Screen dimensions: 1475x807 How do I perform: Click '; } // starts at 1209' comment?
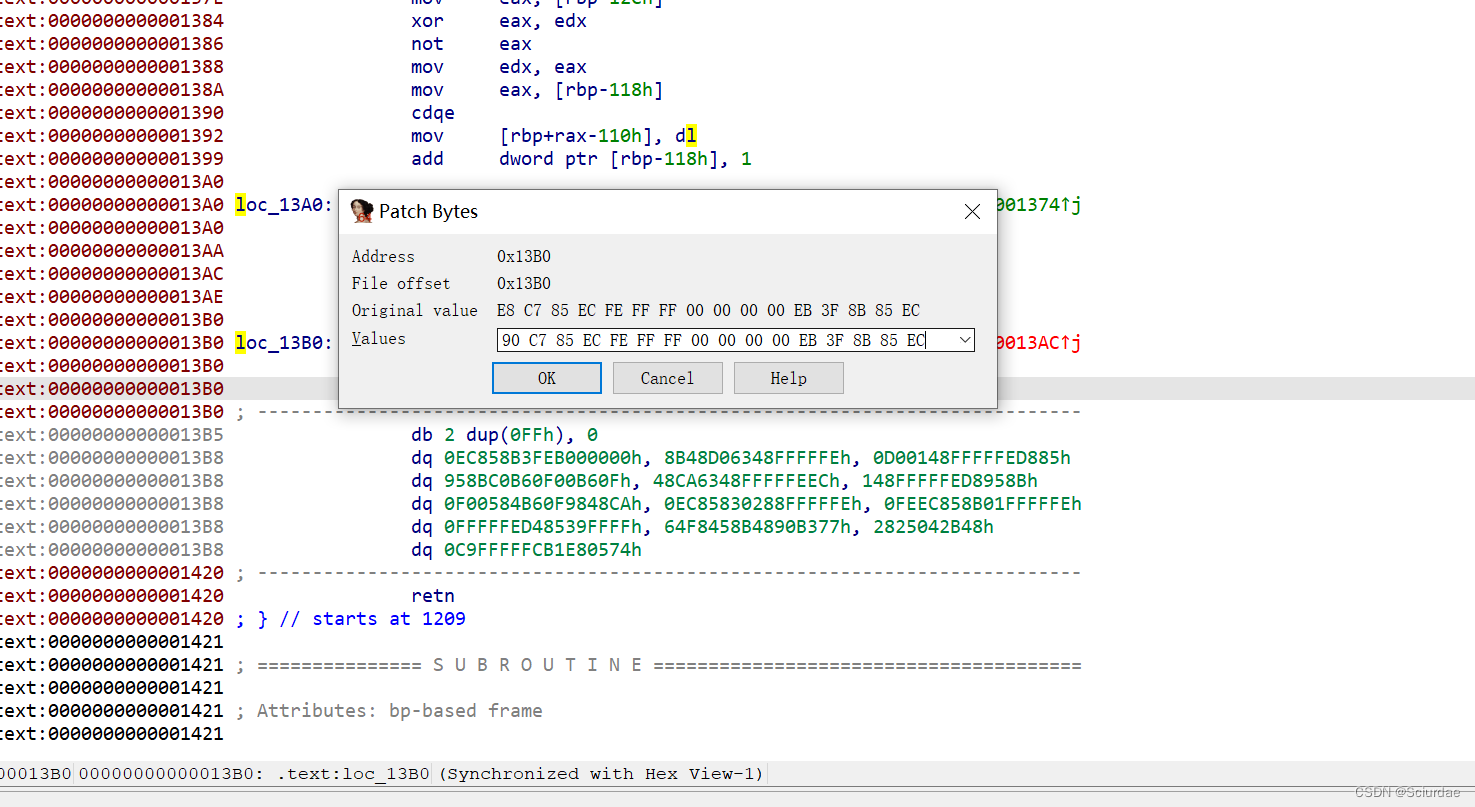(x=351, y=619)
